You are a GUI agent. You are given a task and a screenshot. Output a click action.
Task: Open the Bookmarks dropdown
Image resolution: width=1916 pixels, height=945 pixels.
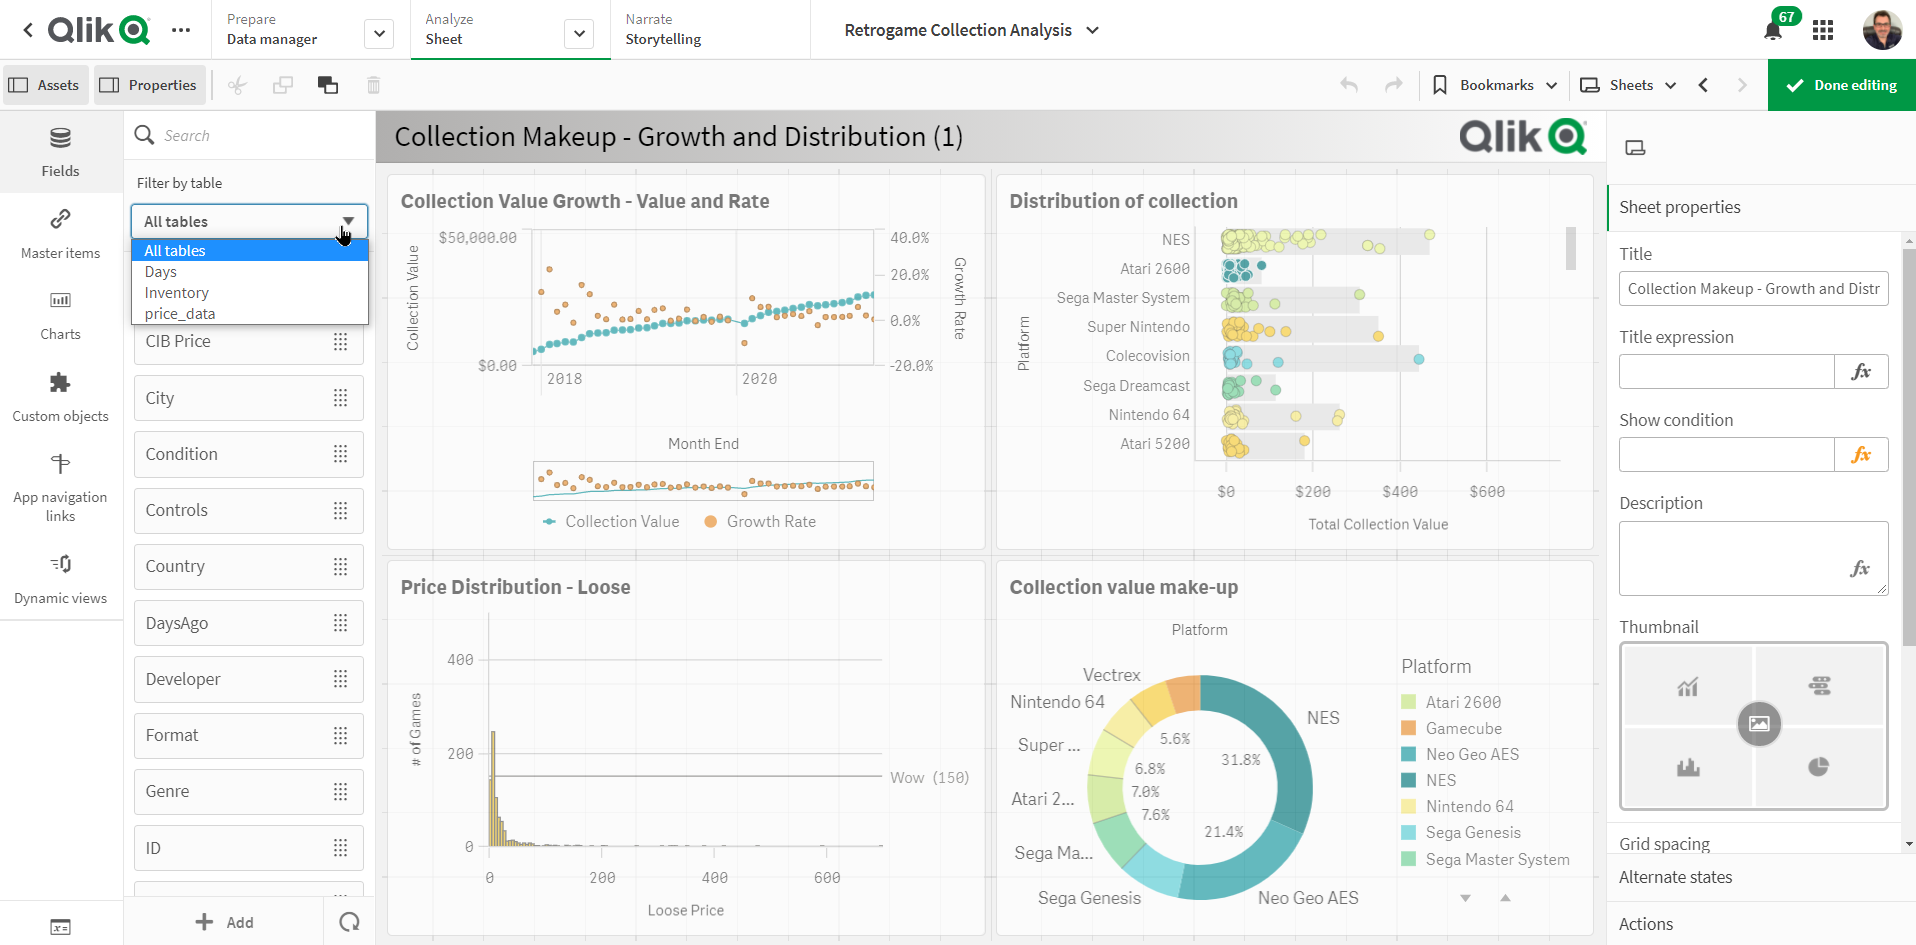click(x=1494, y=85)
